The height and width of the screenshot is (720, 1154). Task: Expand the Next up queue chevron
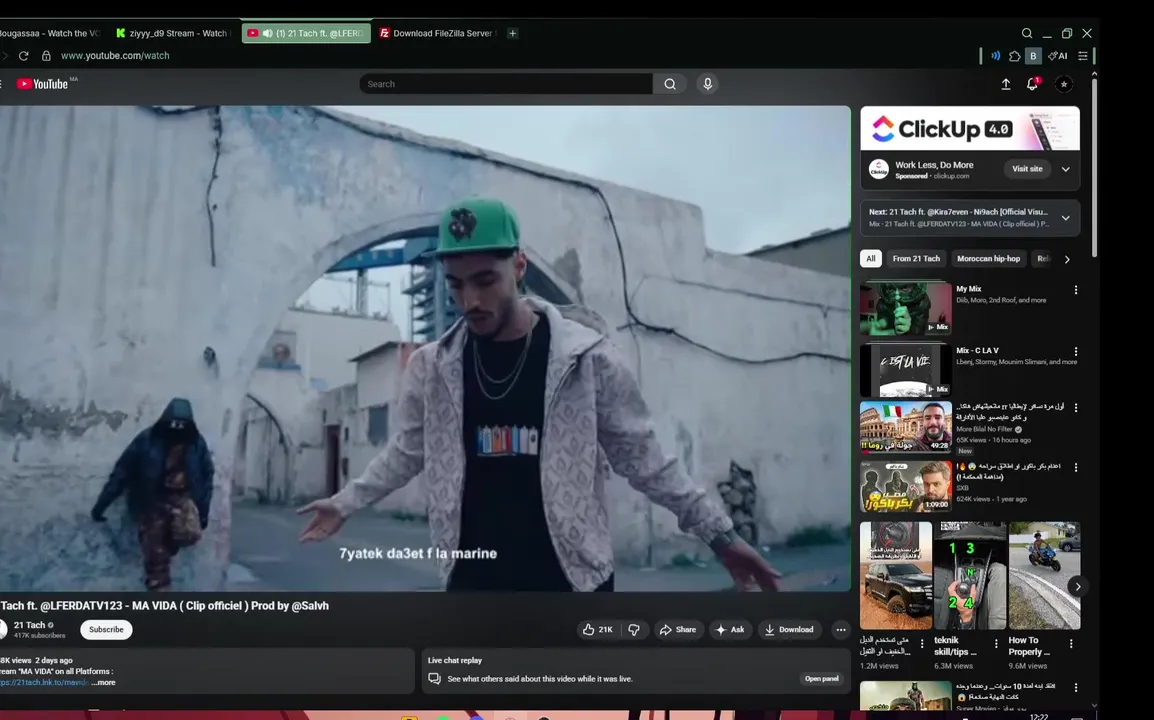pyautogui.click(x=1065, y=218)
